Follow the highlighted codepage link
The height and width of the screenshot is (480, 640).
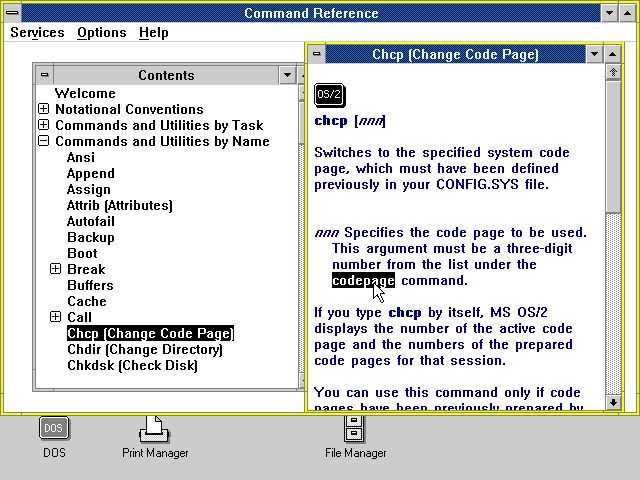tap(363, 280)
